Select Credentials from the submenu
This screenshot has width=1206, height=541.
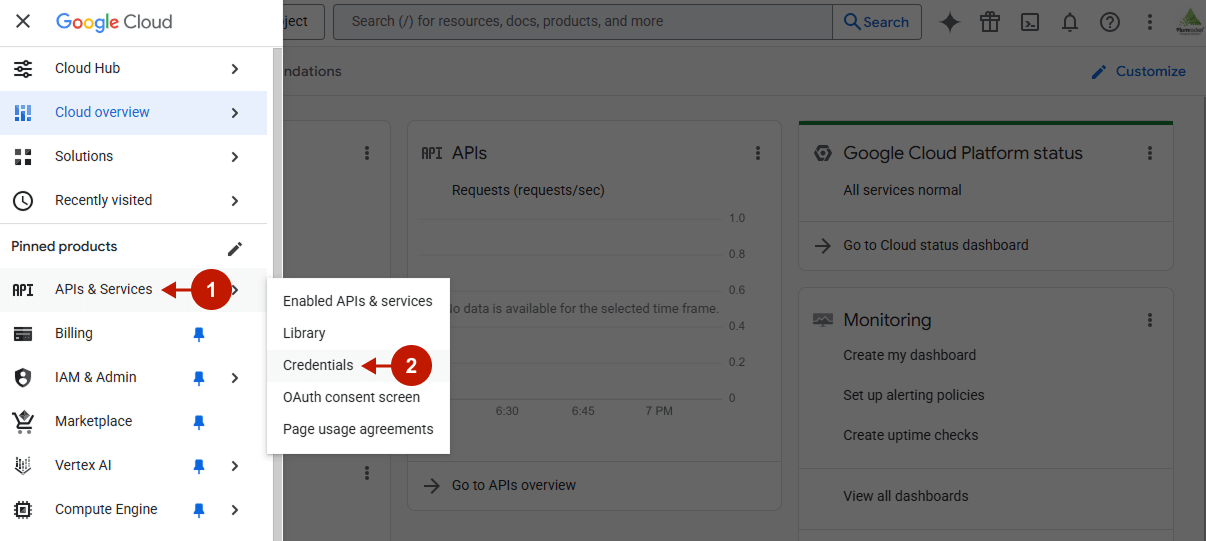(x=318, y=365)
